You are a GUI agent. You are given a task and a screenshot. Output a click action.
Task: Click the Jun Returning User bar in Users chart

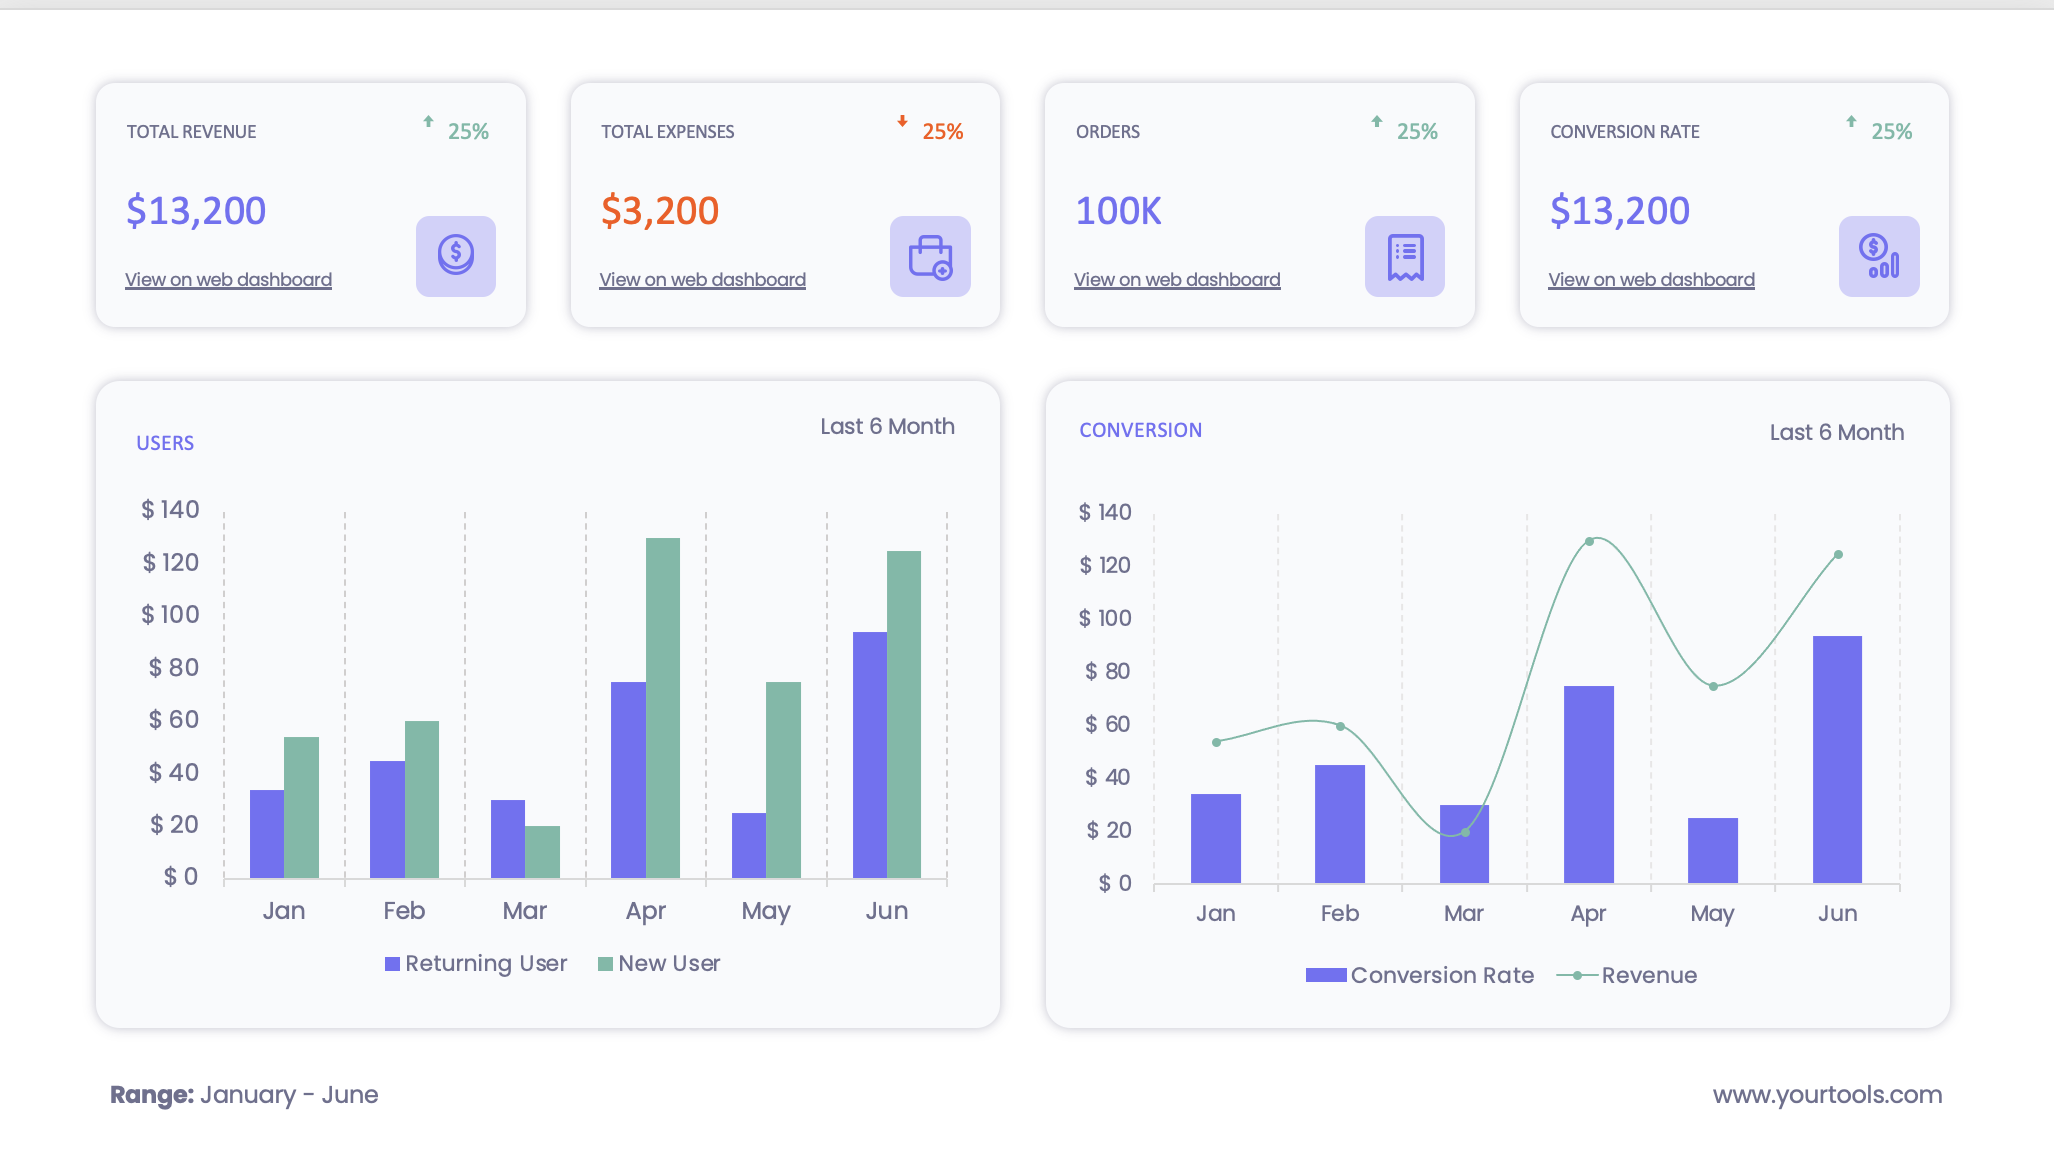(870, 755)
